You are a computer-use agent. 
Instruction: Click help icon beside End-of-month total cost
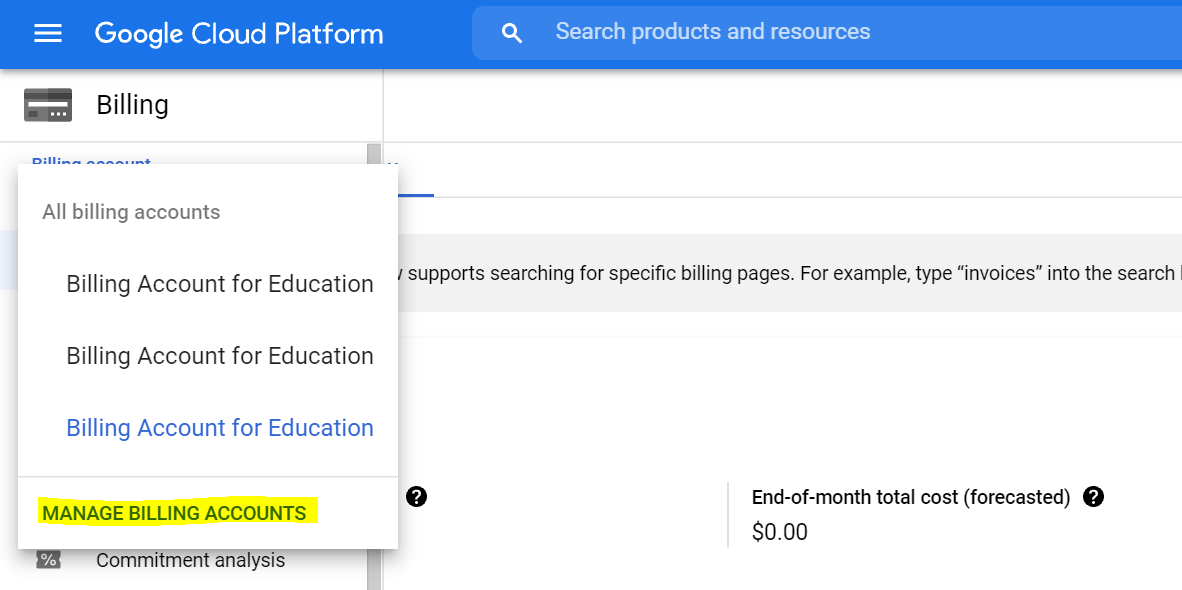pyautogui.click(x=1093, y=497)
